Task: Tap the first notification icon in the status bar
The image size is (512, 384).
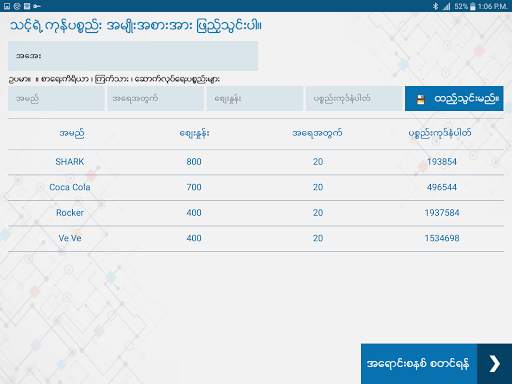Action: click(7, 6)
